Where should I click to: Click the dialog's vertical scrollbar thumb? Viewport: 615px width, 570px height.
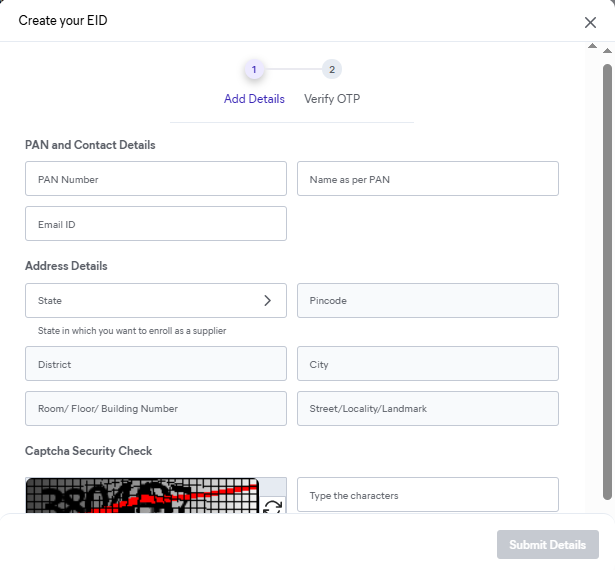coord(607,280)
